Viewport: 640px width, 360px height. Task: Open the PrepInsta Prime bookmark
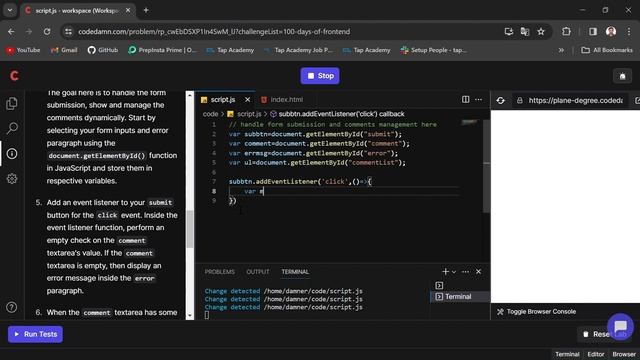click(x=162, y=50)
